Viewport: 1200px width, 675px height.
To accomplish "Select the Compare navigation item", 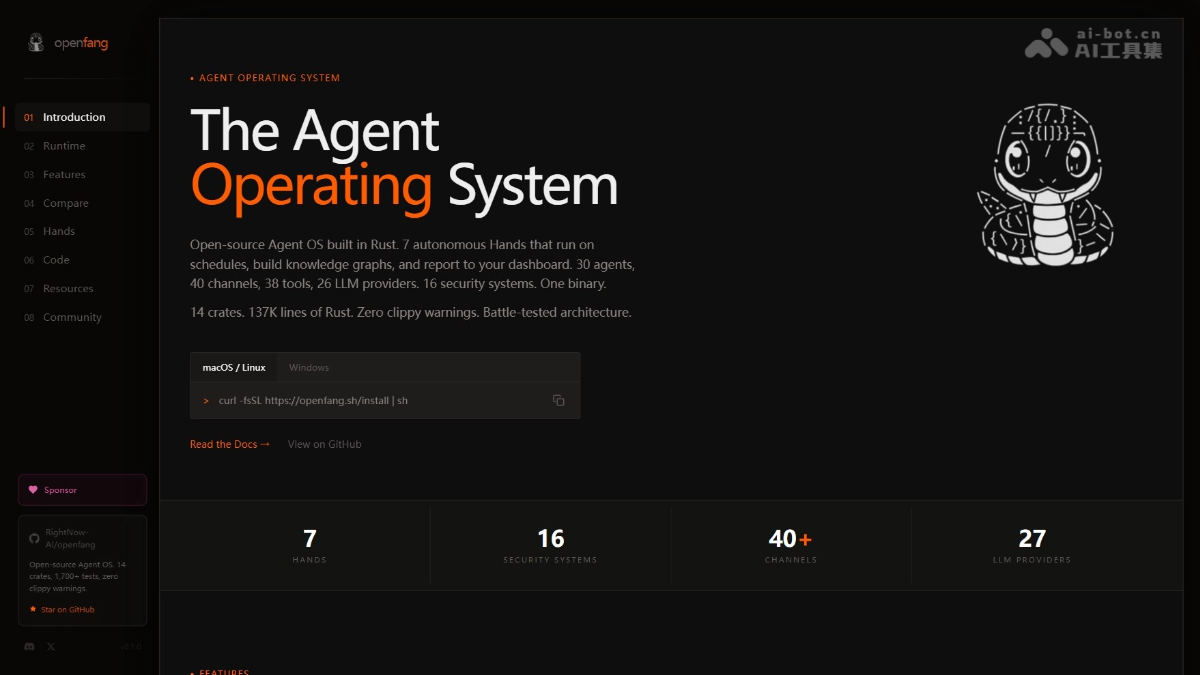I will (x=66, y=203).
